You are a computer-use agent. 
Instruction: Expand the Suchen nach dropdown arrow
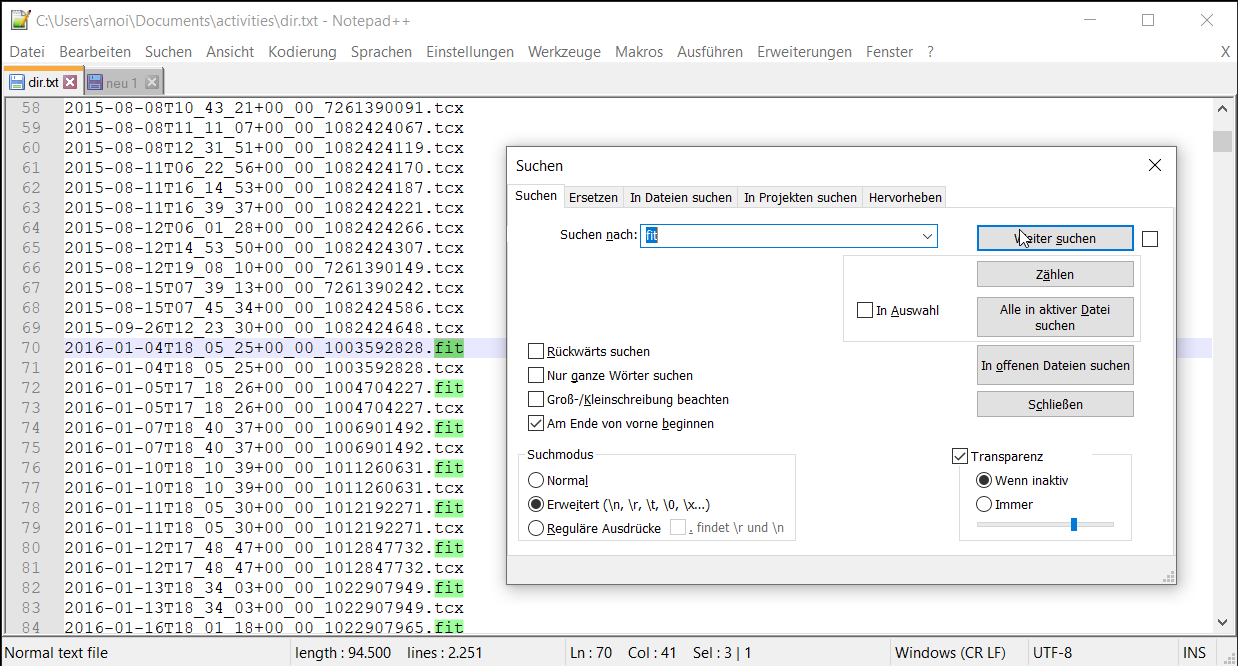927,236
